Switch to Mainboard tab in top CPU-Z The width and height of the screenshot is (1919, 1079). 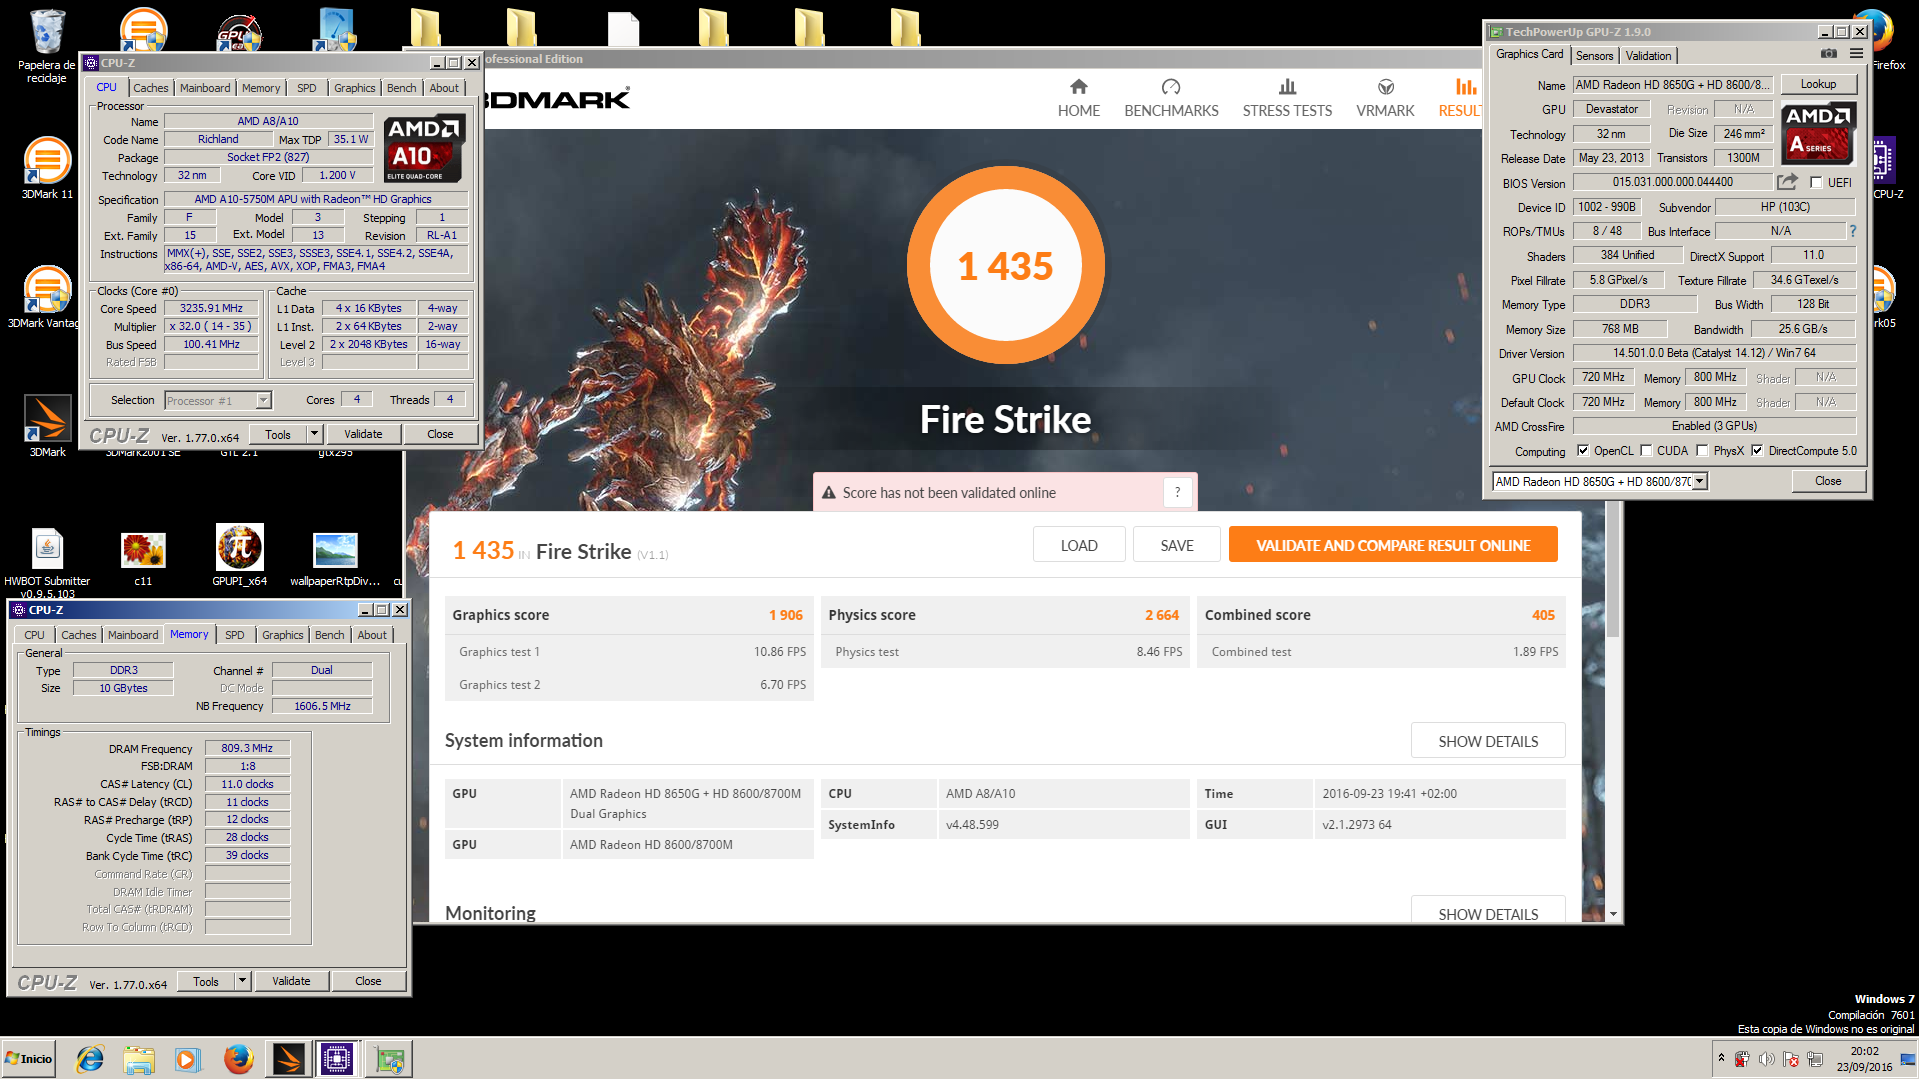205,88
